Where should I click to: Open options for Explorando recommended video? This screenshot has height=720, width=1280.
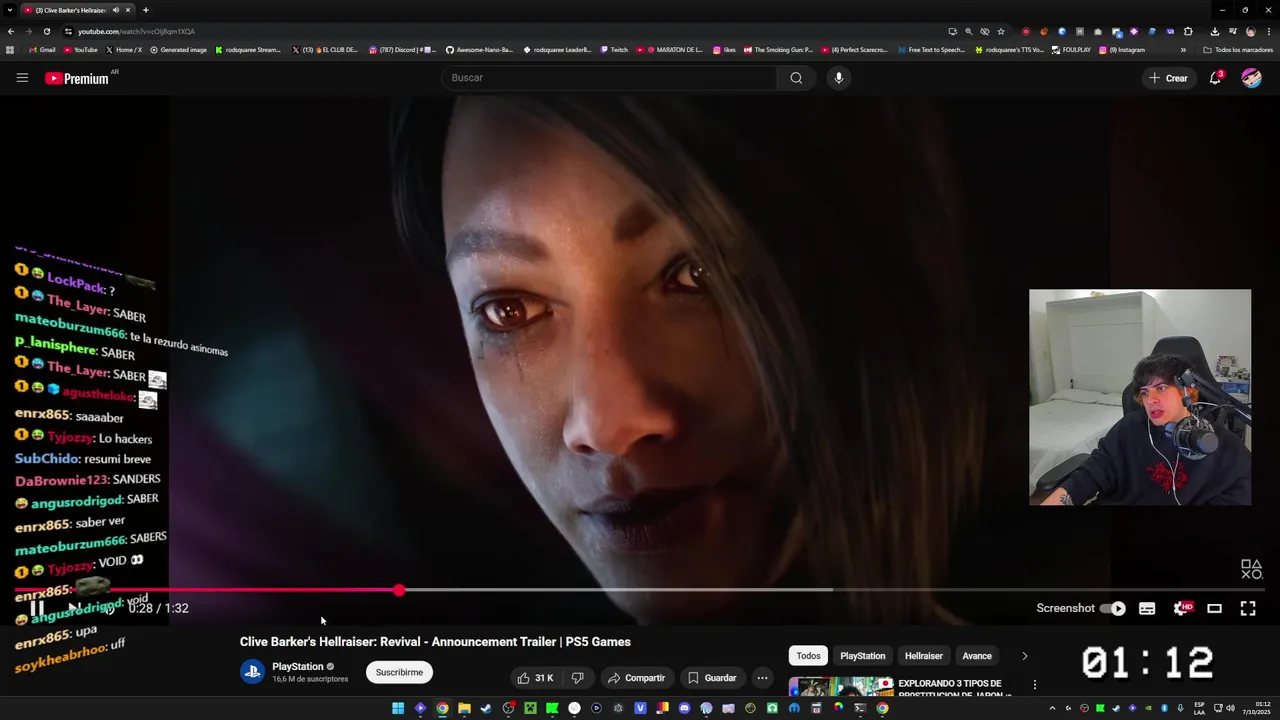[1035, 685]
